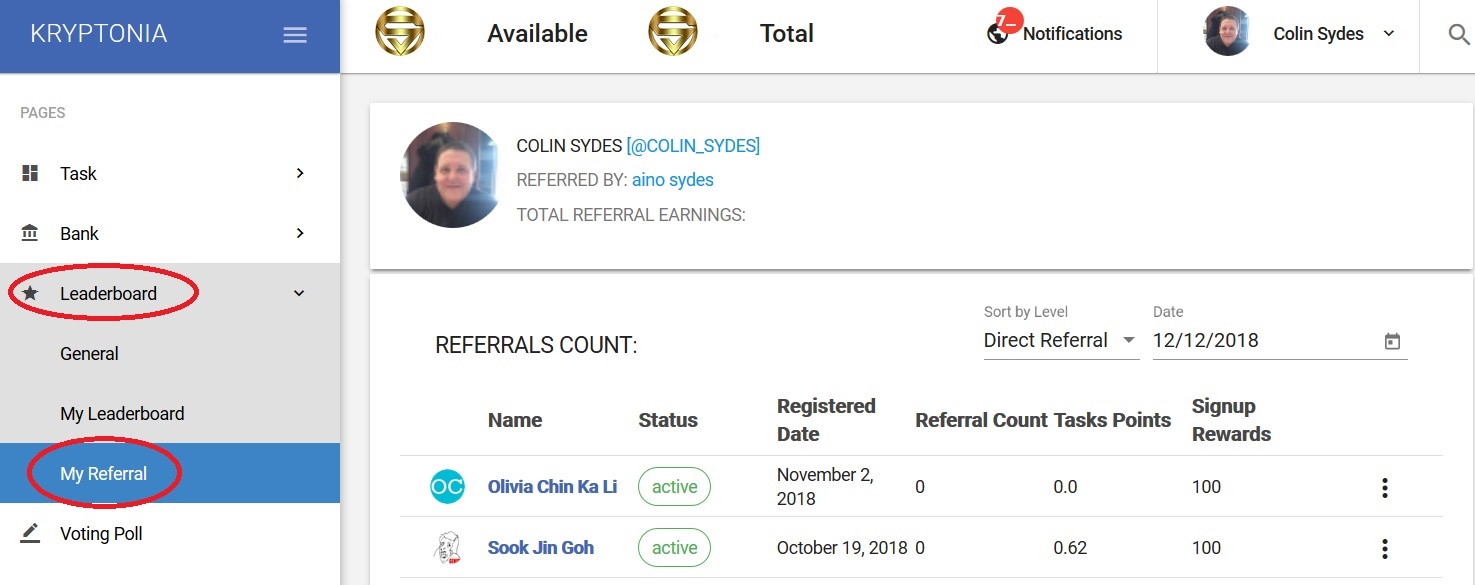
Task: Open the Voting Poll page
Action: pos(101,534)
